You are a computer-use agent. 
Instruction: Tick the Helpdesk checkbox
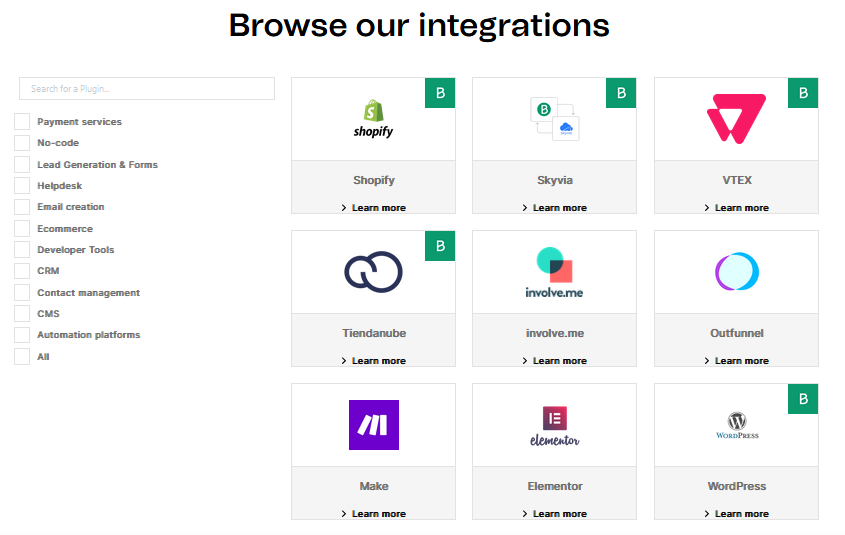22,185
